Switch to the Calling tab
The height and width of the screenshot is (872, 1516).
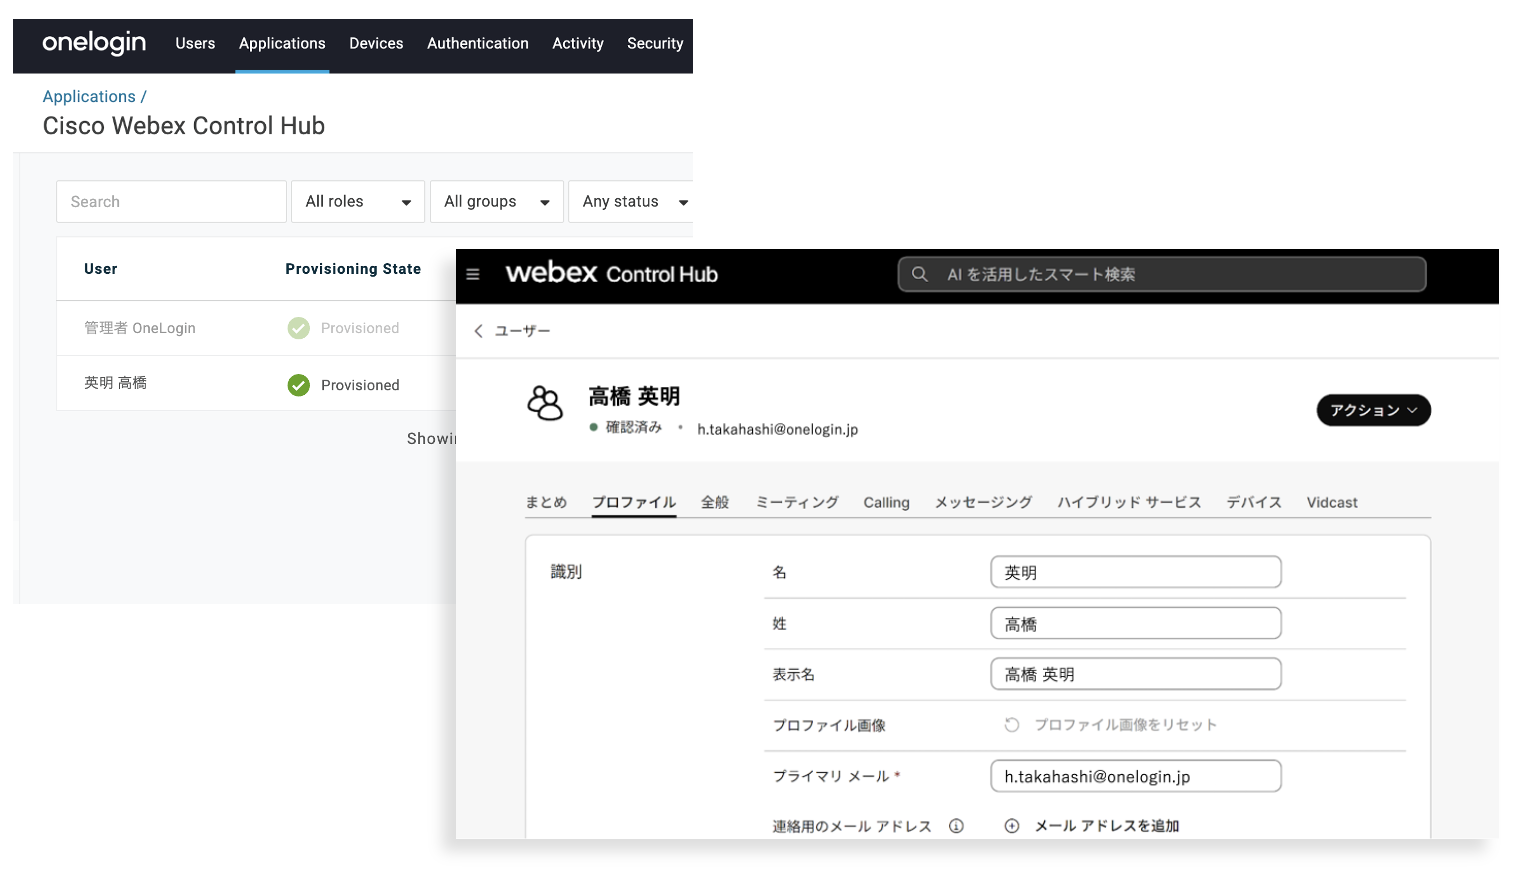(x=886, y=502)
